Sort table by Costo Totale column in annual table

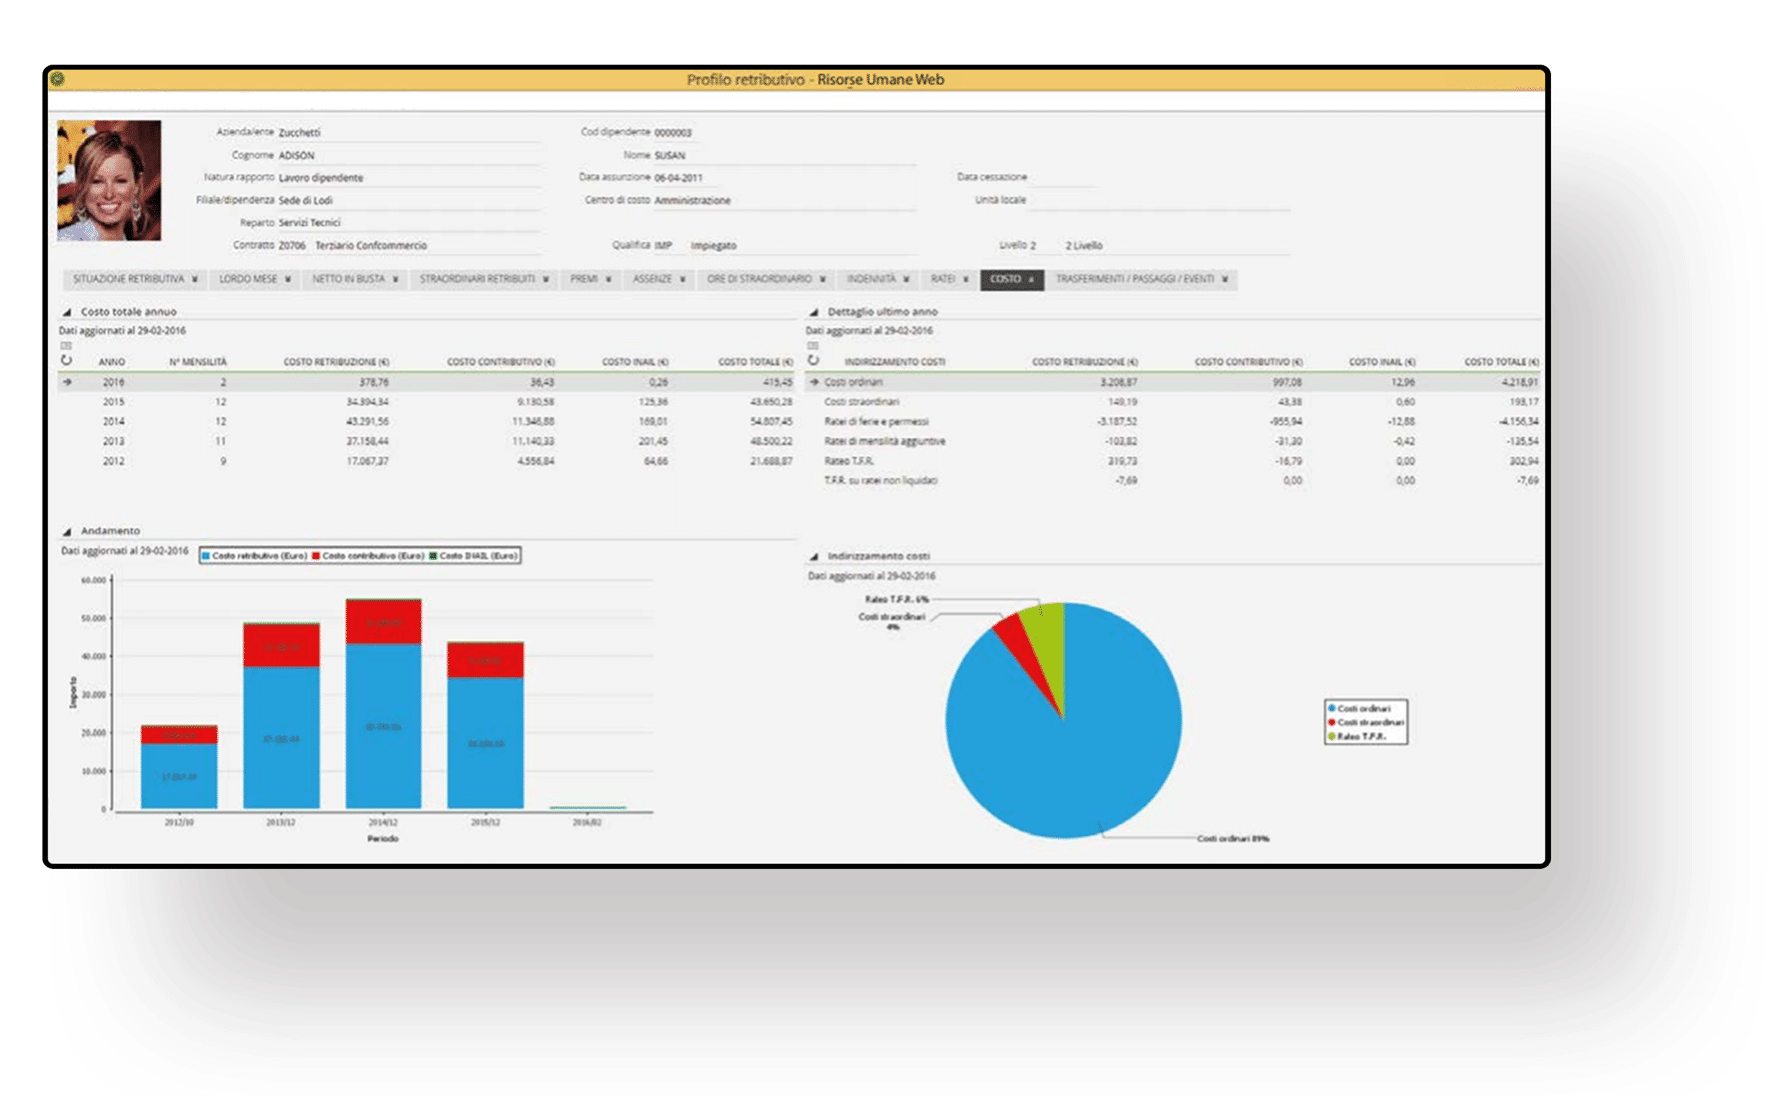754,362
